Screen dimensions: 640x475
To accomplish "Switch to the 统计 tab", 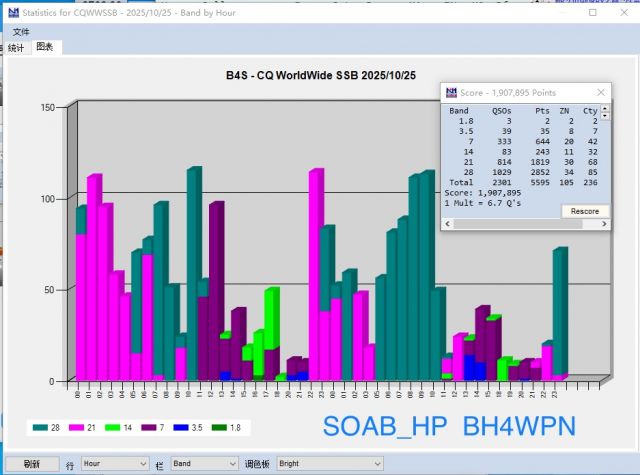I will click(16, 47).
